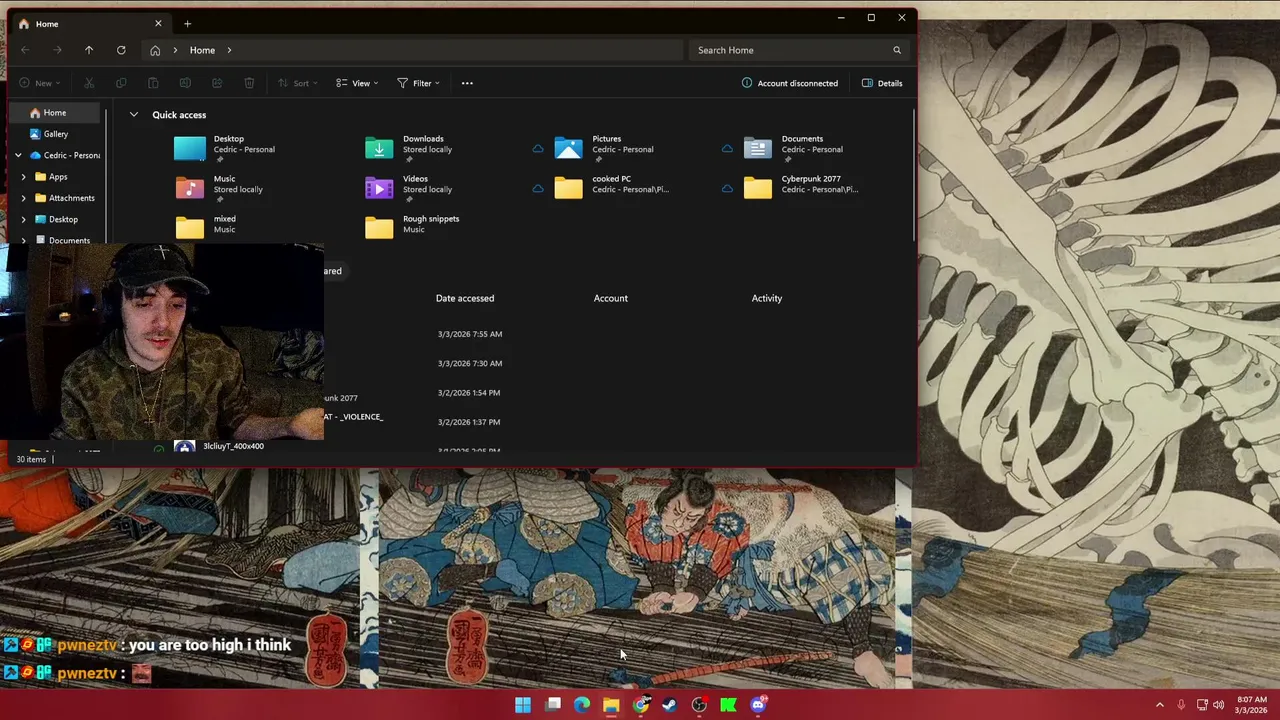Open the Downloads quick access folder
1280x720 pixels.
(x=409, y=148)
